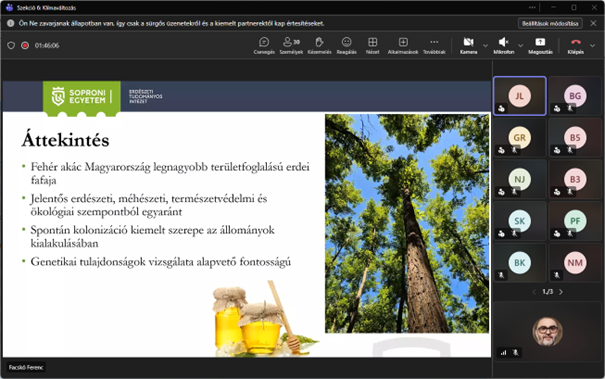Click the red recording indicator
Viewport: 605px width, 379px height.
pos(25,46)
